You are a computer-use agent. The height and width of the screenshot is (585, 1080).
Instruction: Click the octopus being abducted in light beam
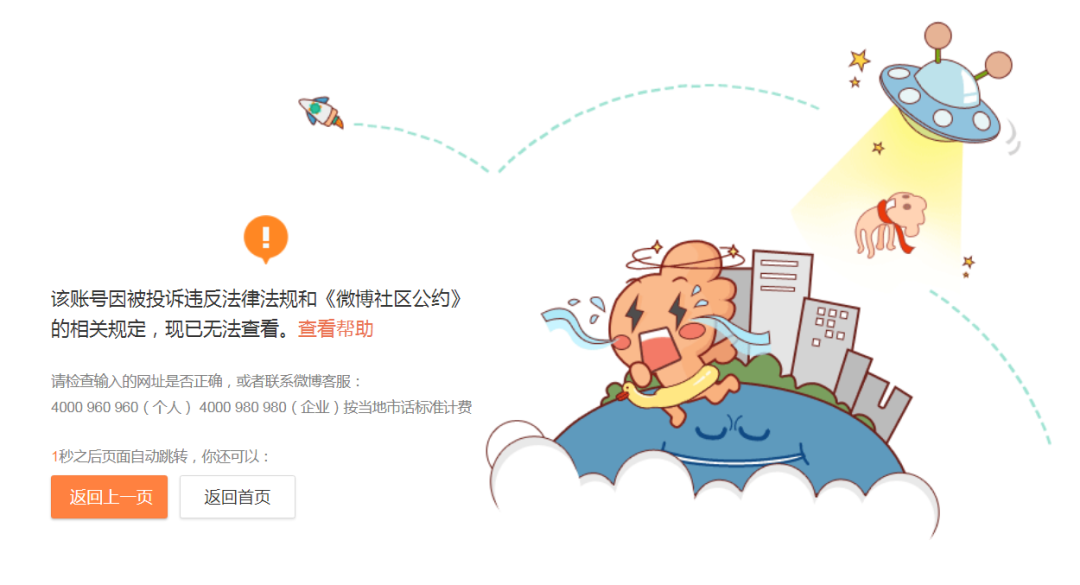(x=890, y=224)
